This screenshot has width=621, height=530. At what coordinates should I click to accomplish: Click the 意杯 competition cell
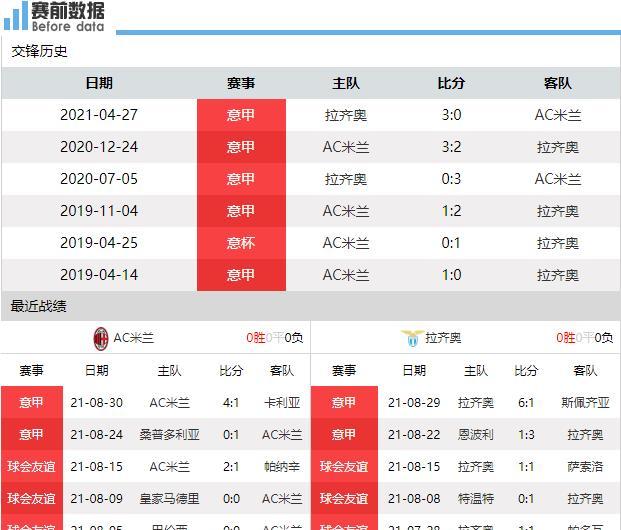coord(241,243)
